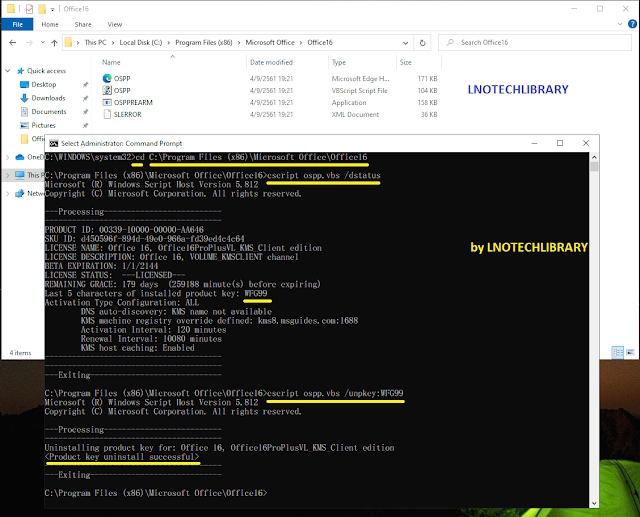Sort files by Date modified column
The height and width of the screenshot is (517, 640).
tap(271, 62)
